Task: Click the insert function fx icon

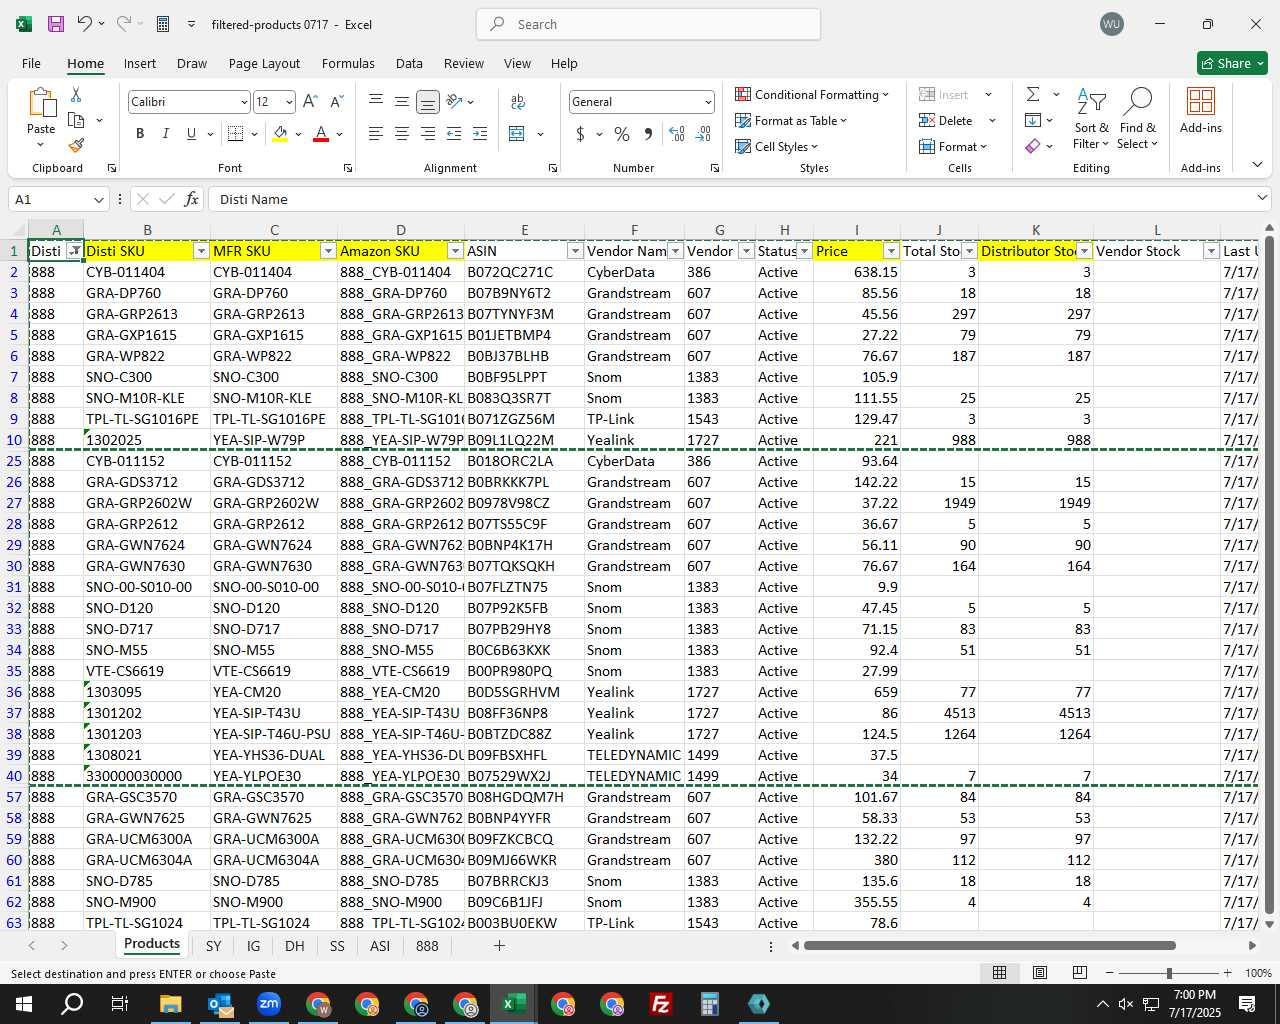Action: [x=191, y=199]
